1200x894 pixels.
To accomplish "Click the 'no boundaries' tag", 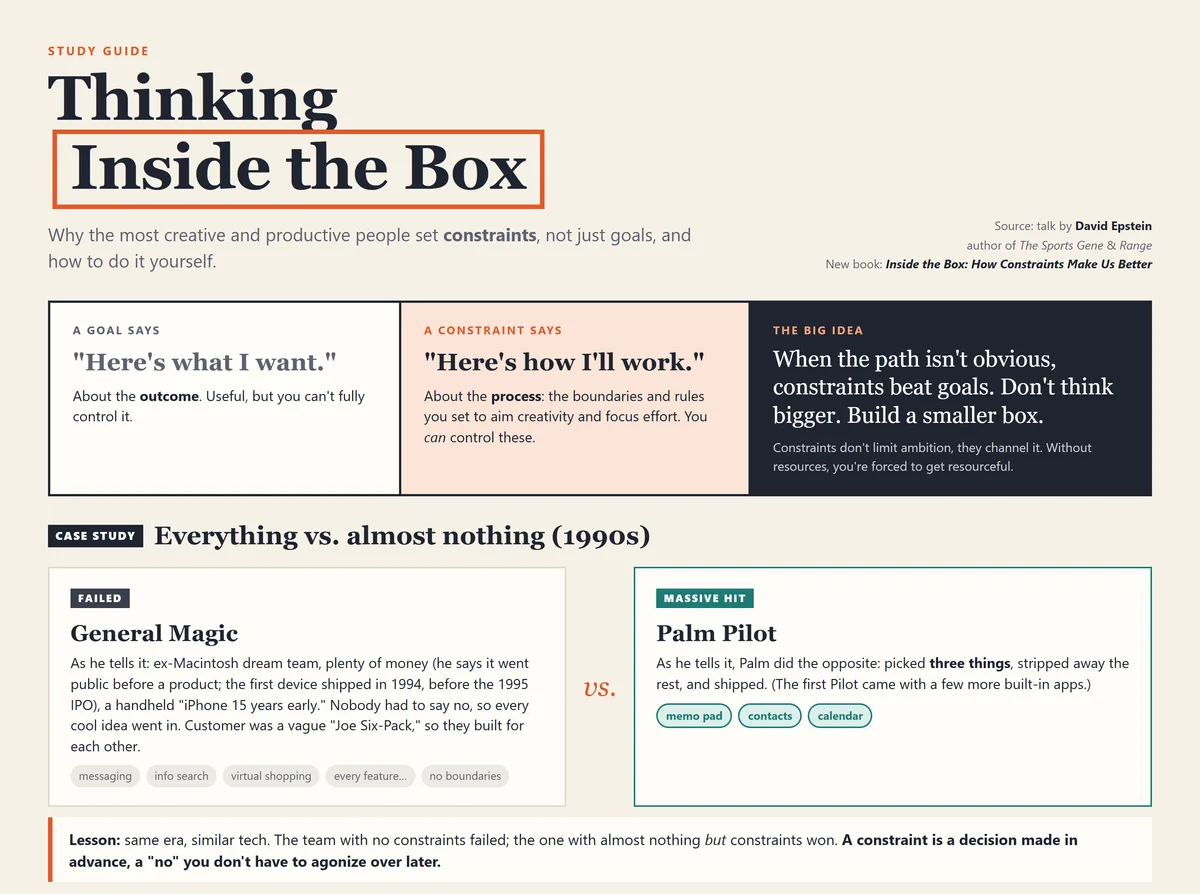I will pyautogui.click(x=465, y=776).
